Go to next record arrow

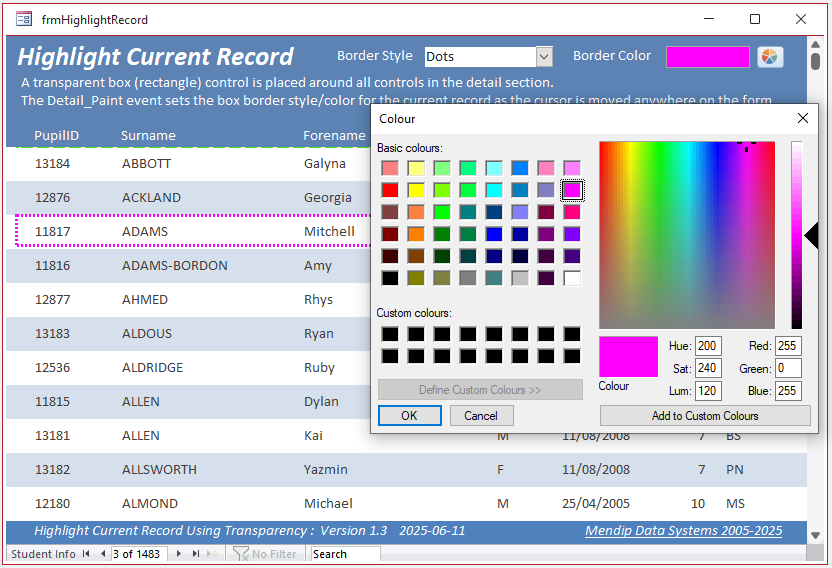click(x=179, y=554)
